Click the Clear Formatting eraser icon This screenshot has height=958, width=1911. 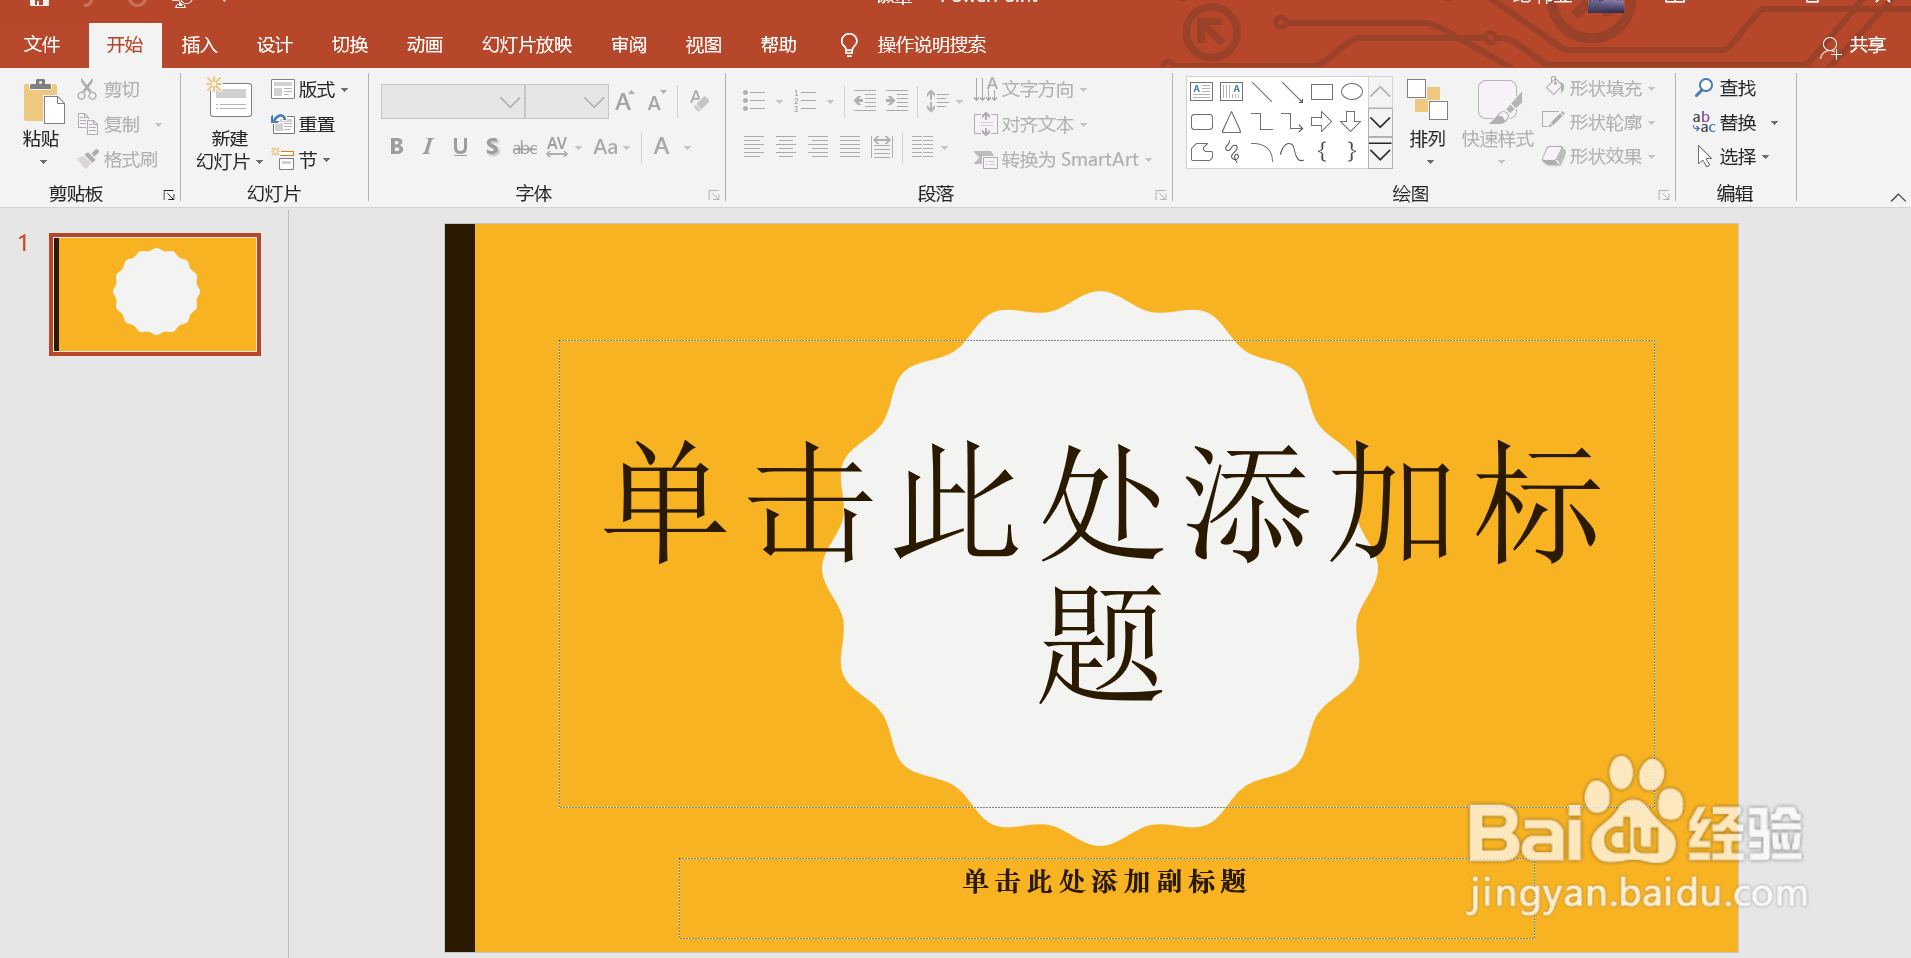pyautogui.click(x=700, y=101)
